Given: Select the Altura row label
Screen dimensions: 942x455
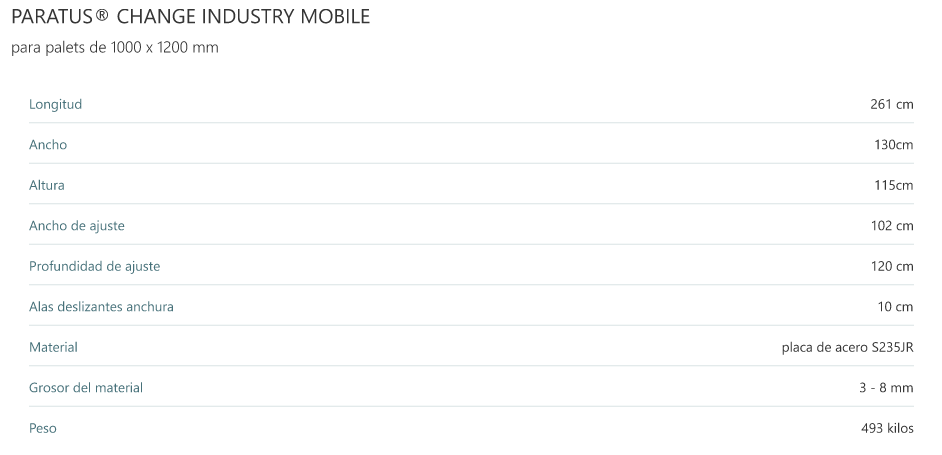Looking at the screenshot, I should 47,185.
